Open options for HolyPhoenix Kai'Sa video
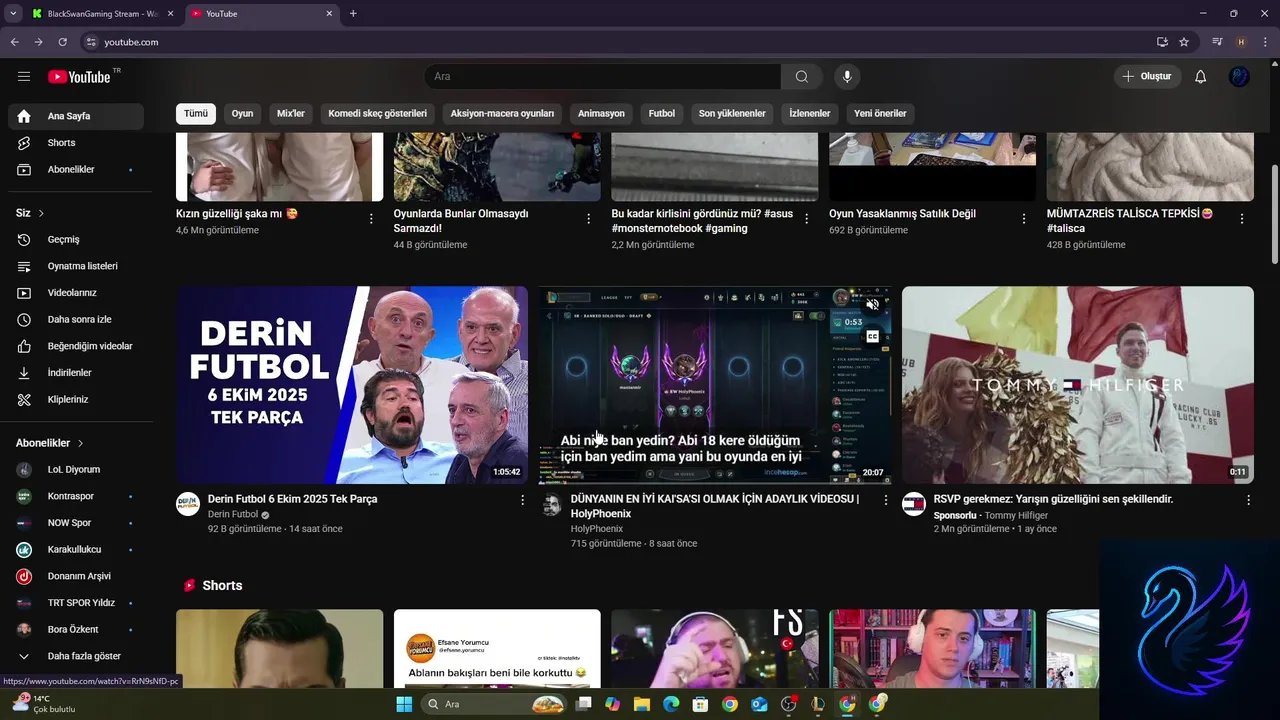Viewport: 1280px width, 720px height. pyautogui.click(x=885, y=500)
